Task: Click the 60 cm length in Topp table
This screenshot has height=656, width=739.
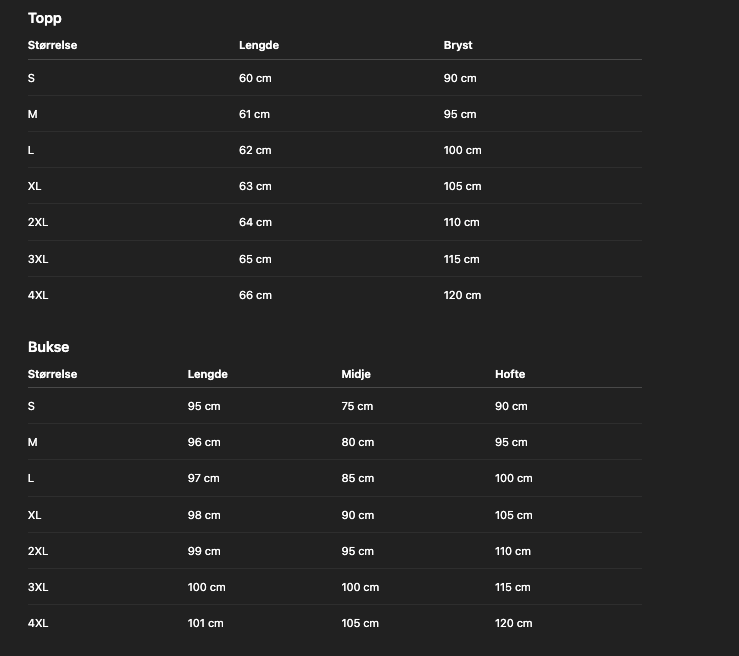Action: [255, 78]
